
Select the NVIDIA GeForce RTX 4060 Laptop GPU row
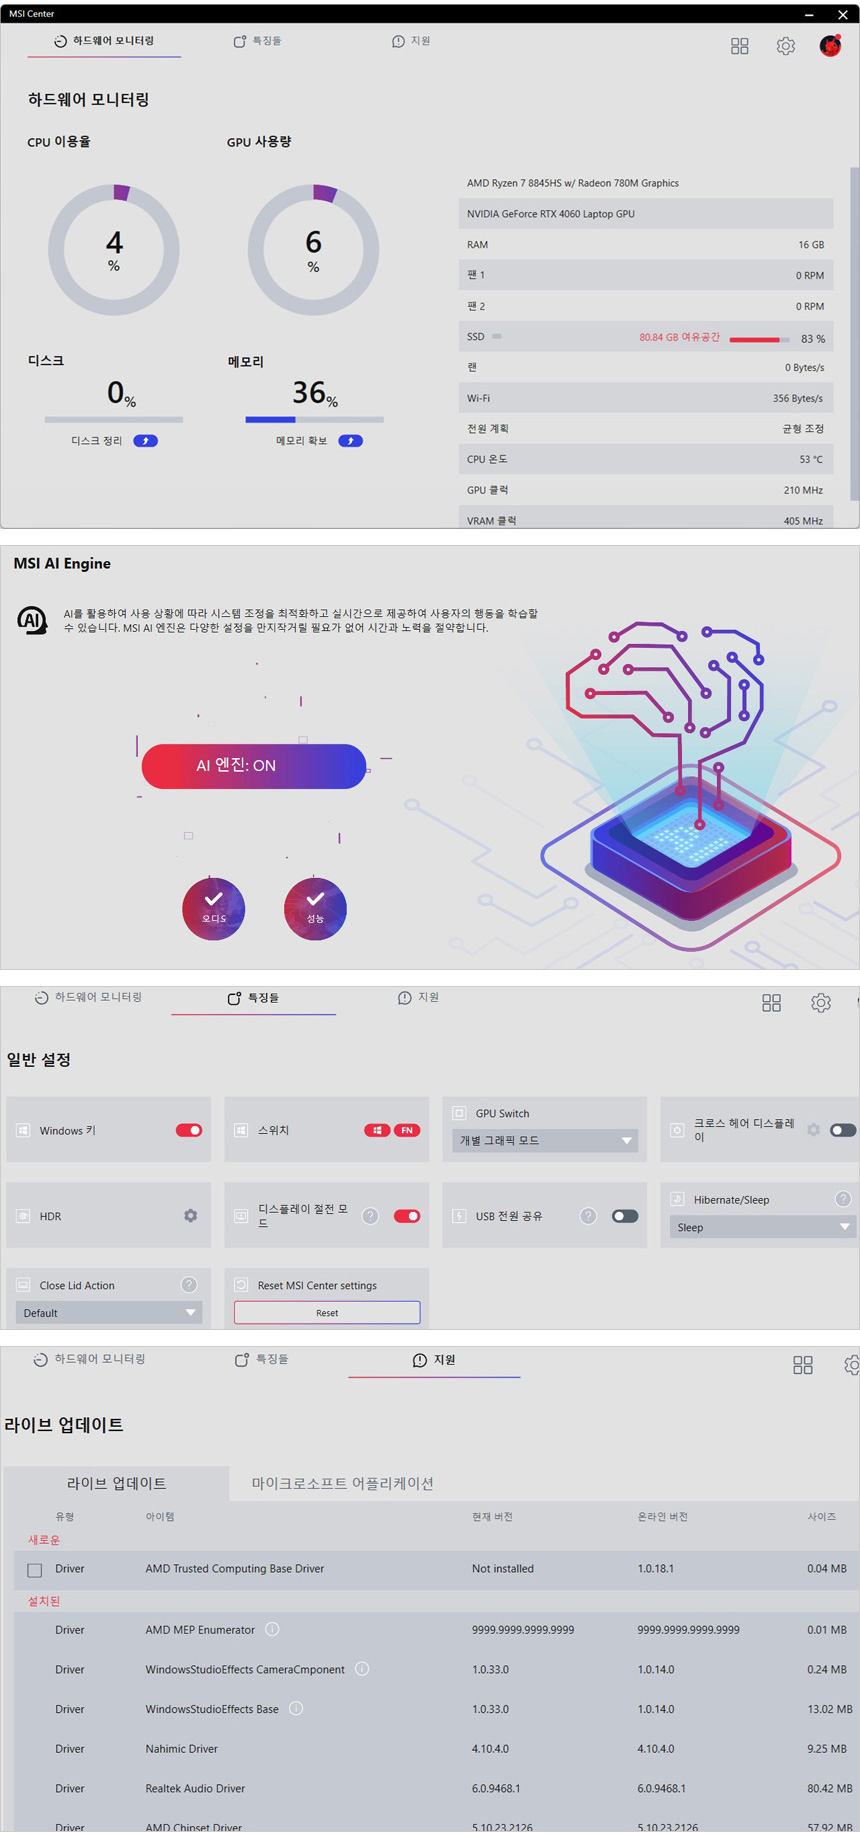click(646, 214)
